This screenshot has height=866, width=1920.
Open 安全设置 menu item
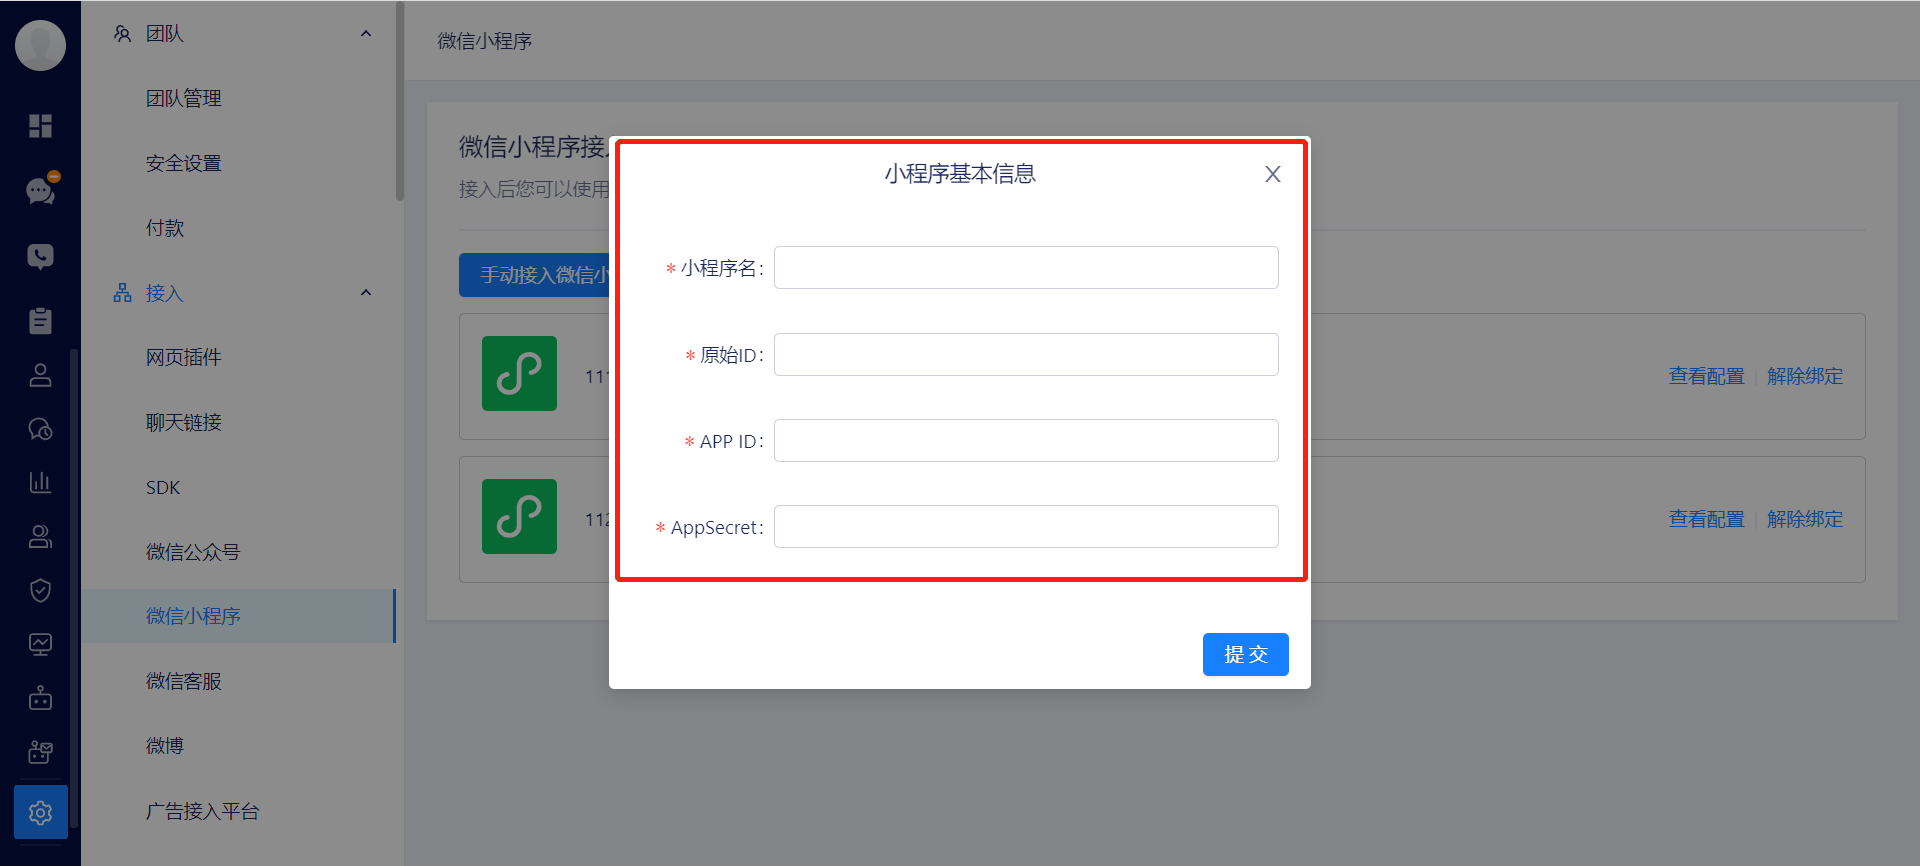pos(184,164)
